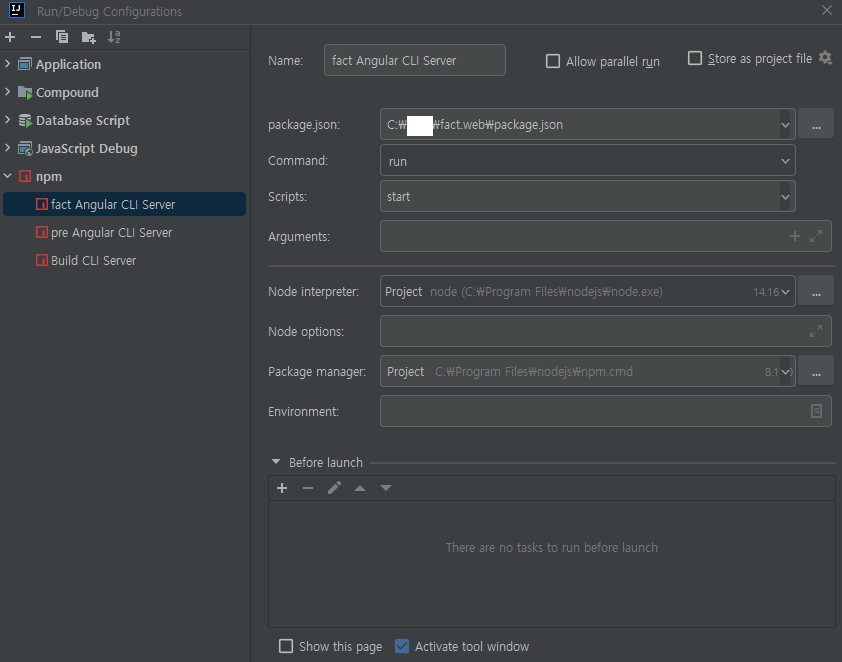Click the Name input field
842x662 pixels.
click(415, 60)
